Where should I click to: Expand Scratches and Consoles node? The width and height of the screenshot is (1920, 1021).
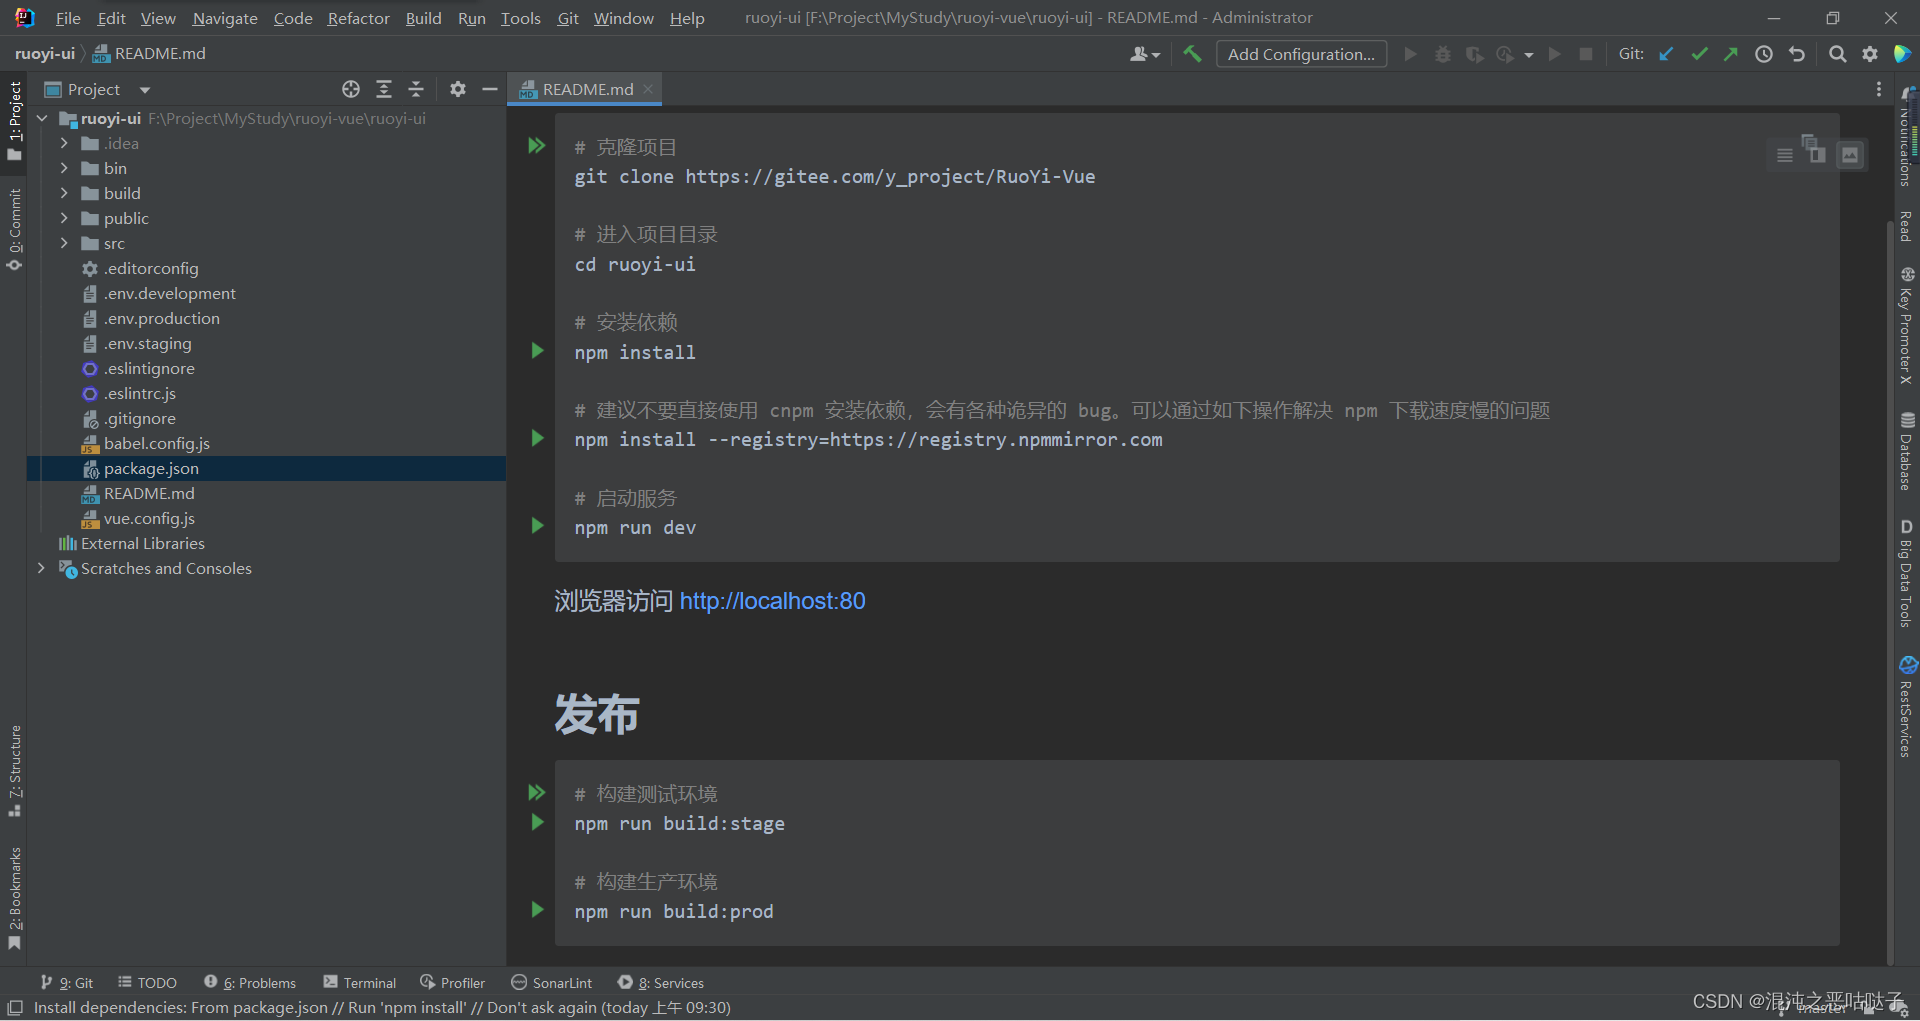pos(42,568)
